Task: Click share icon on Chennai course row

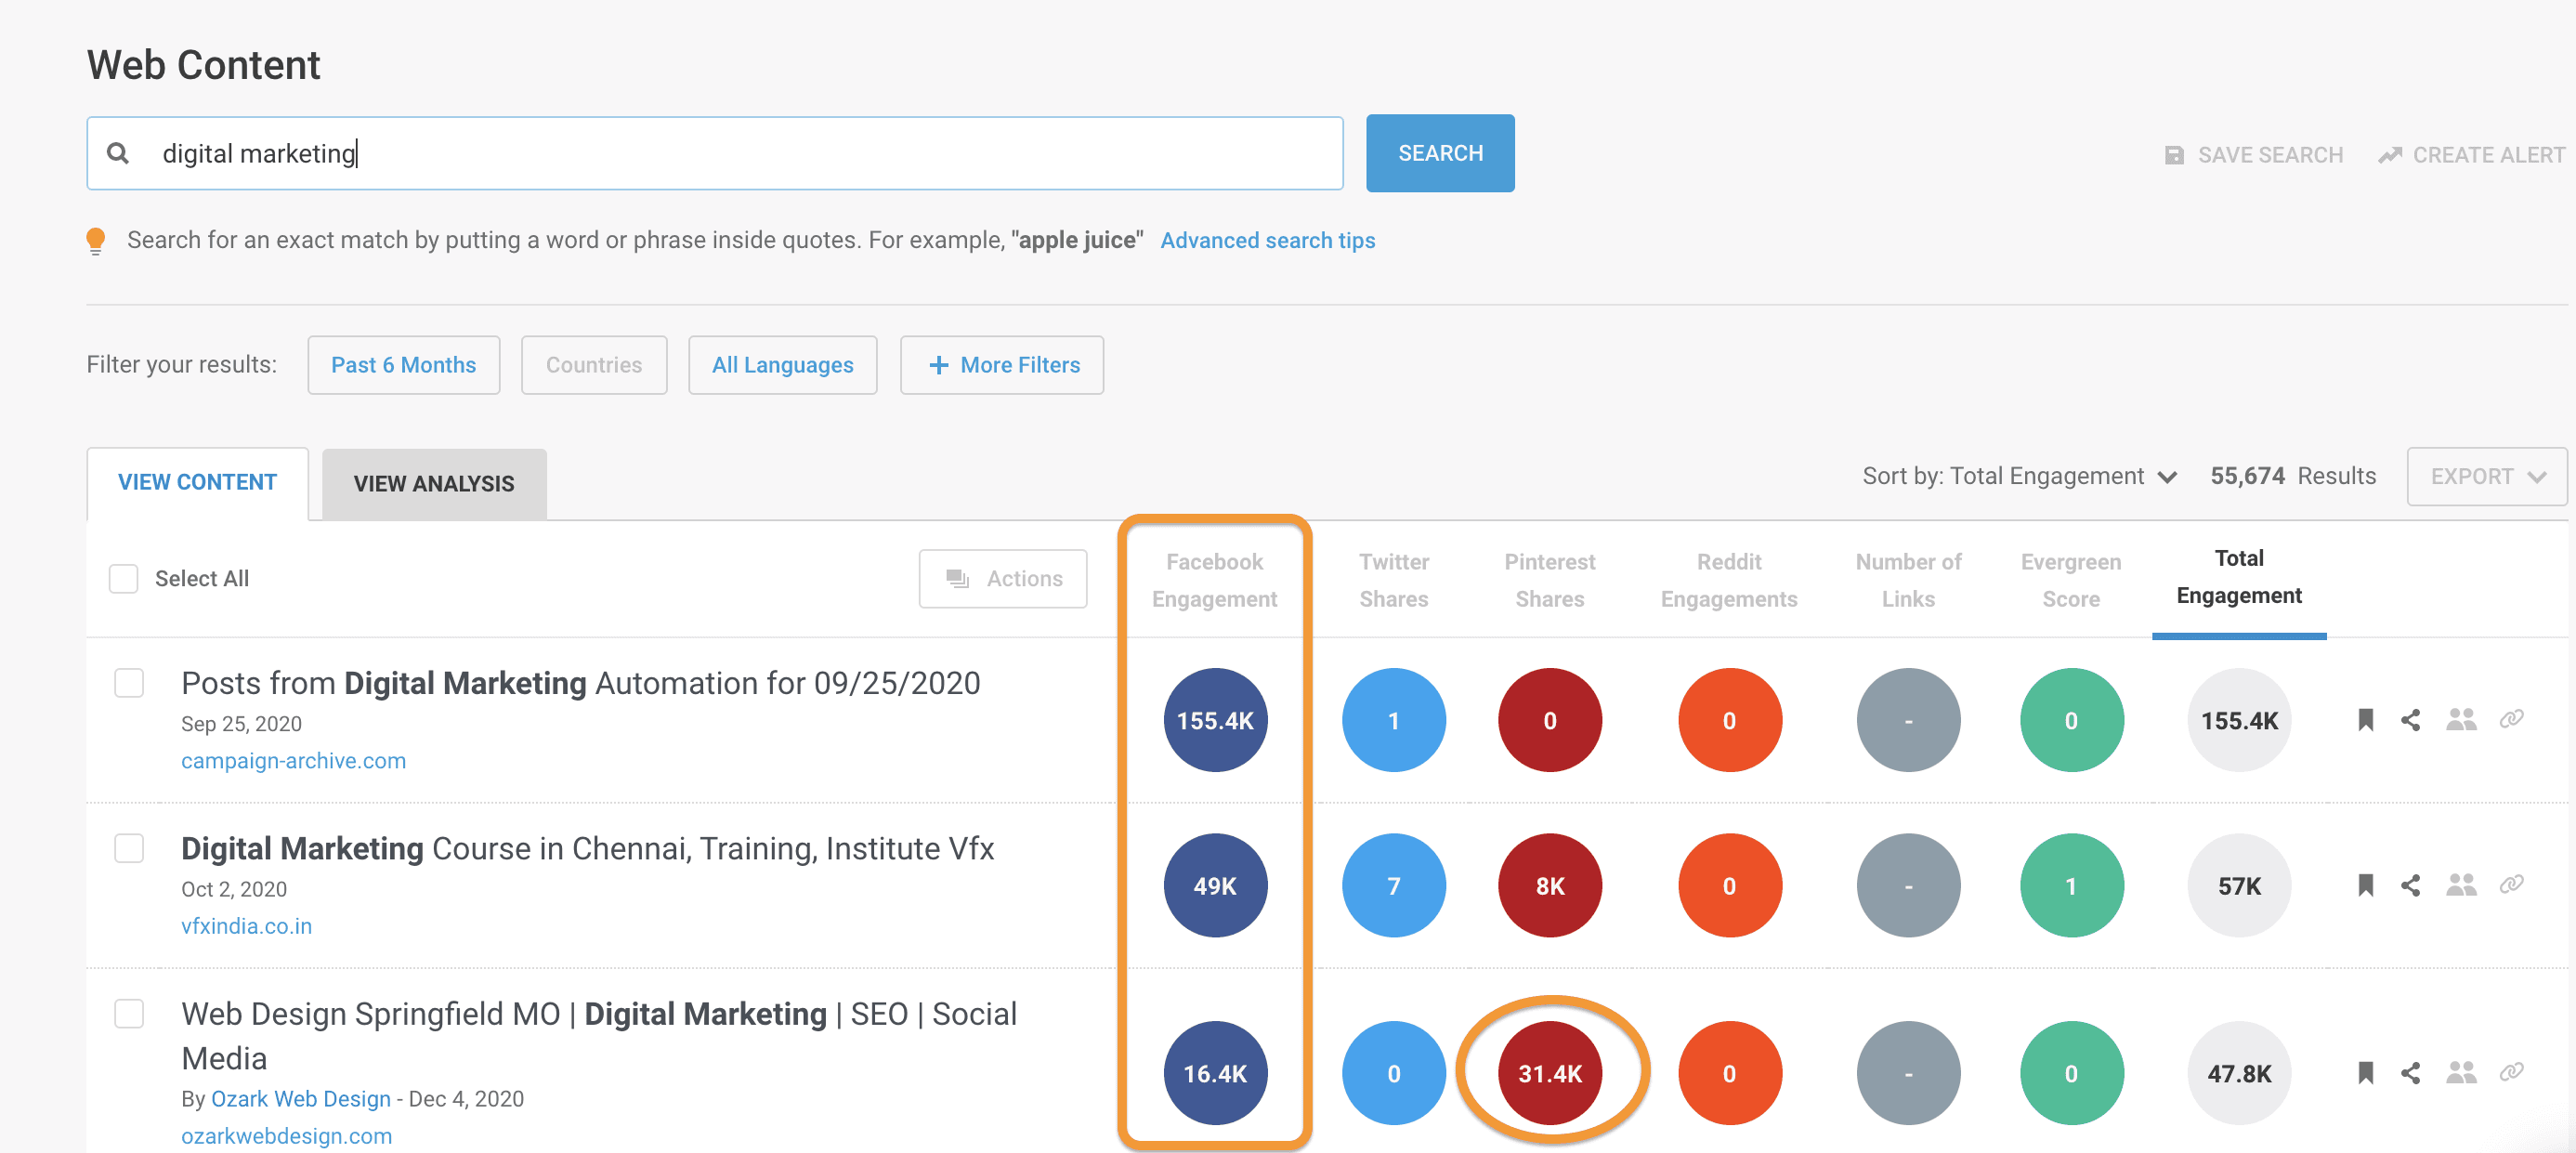Action: pyautogui.click(x=2411, y=885)
